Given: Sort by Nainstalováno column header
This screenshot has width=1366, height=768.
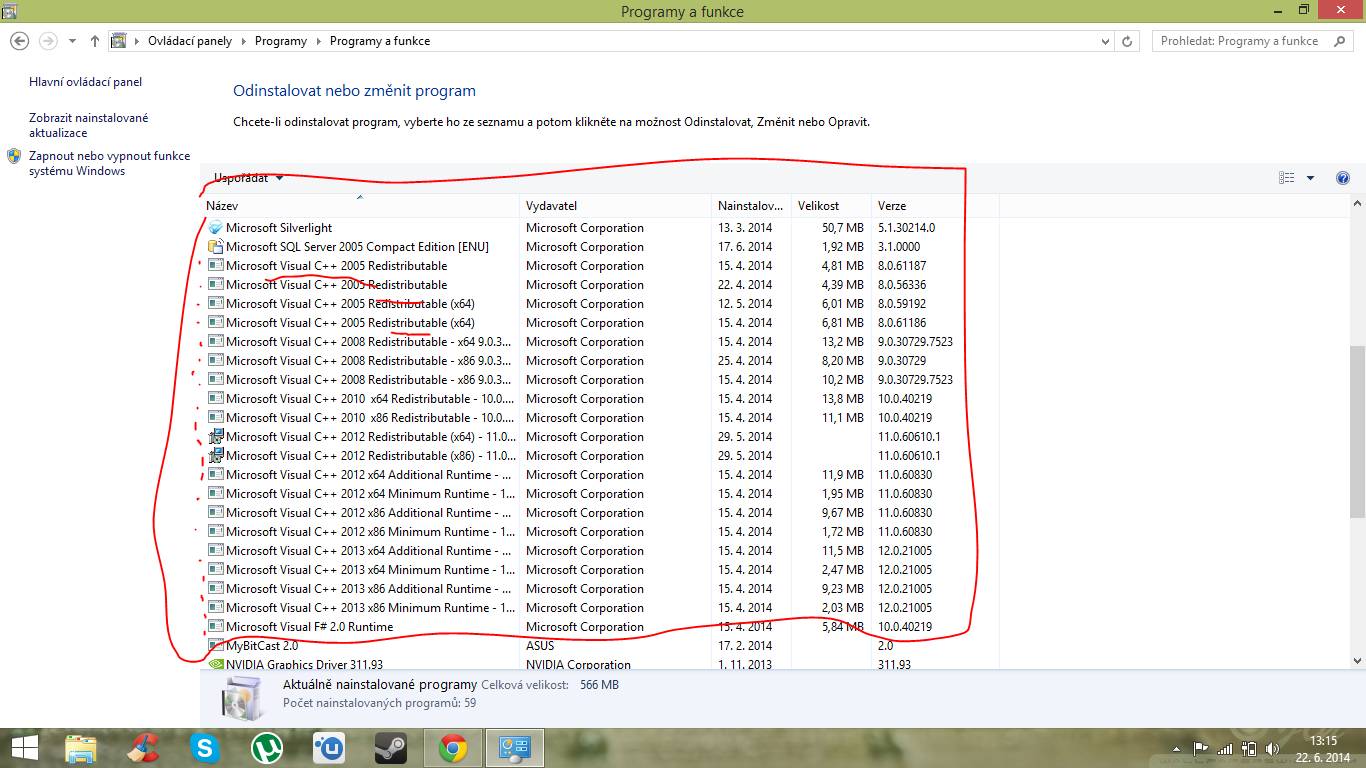Looking at the screenshot, I should click(751, 205).
